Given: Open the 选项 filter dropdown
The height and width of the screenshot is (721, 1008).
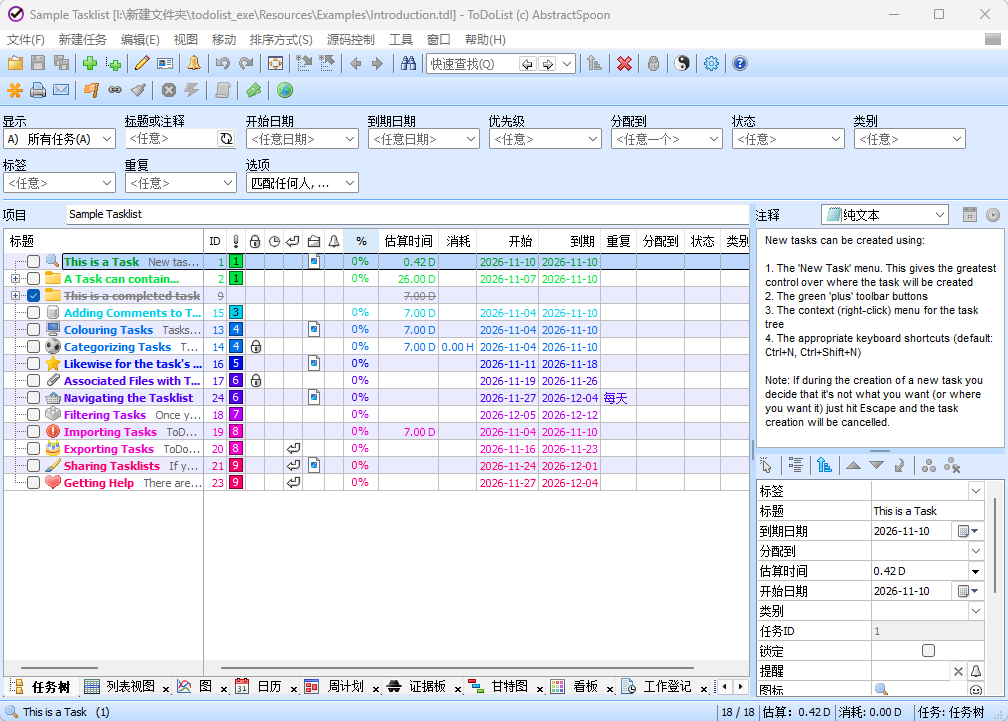Looking at the screenshot, I should tap(302, 183).
